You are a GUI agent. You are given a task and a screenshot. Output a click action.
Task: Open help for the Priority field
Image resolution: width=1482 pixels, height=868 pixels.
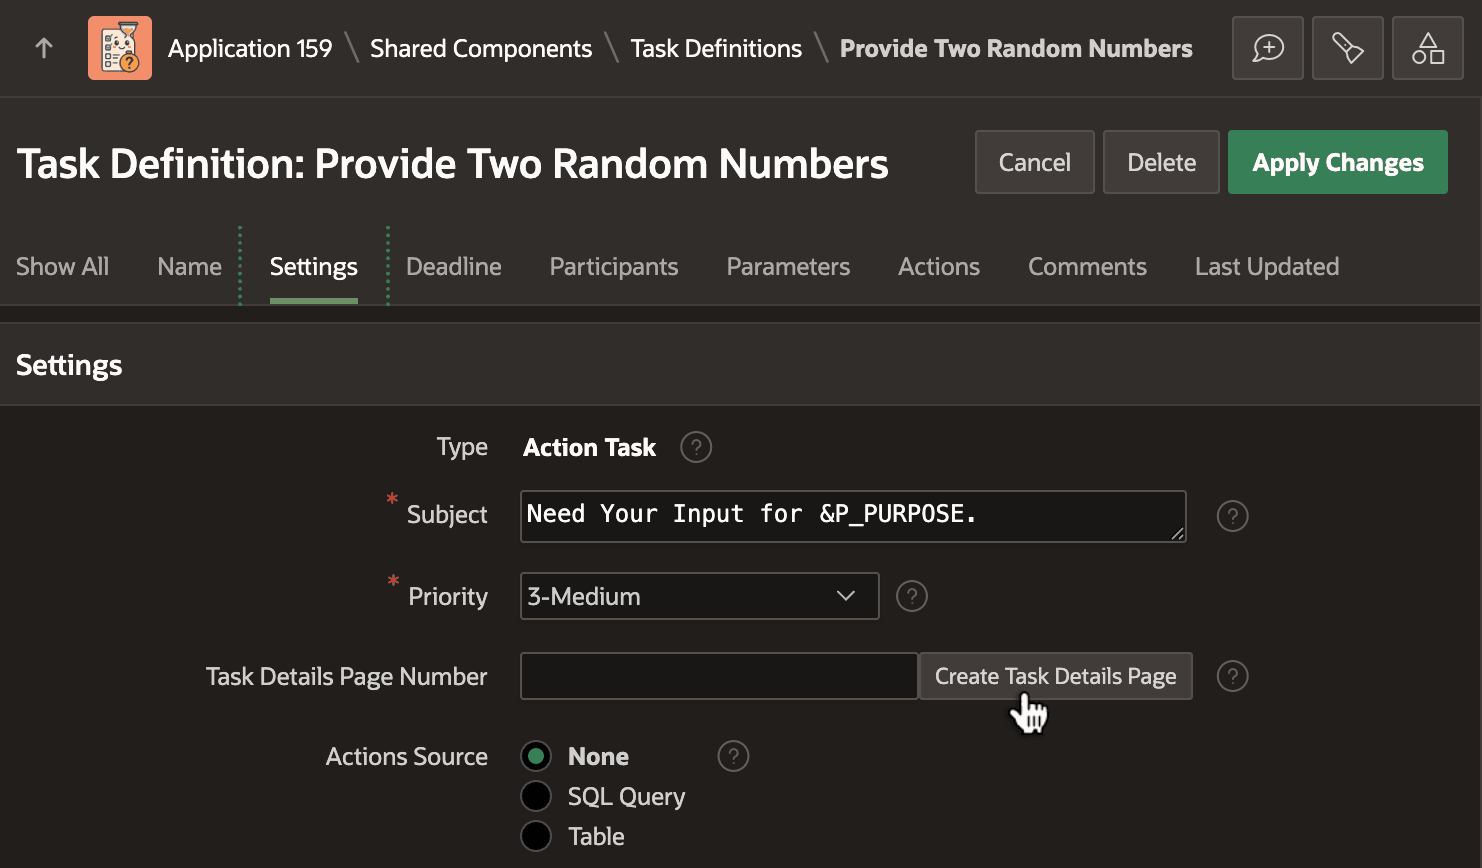[912, 596]
